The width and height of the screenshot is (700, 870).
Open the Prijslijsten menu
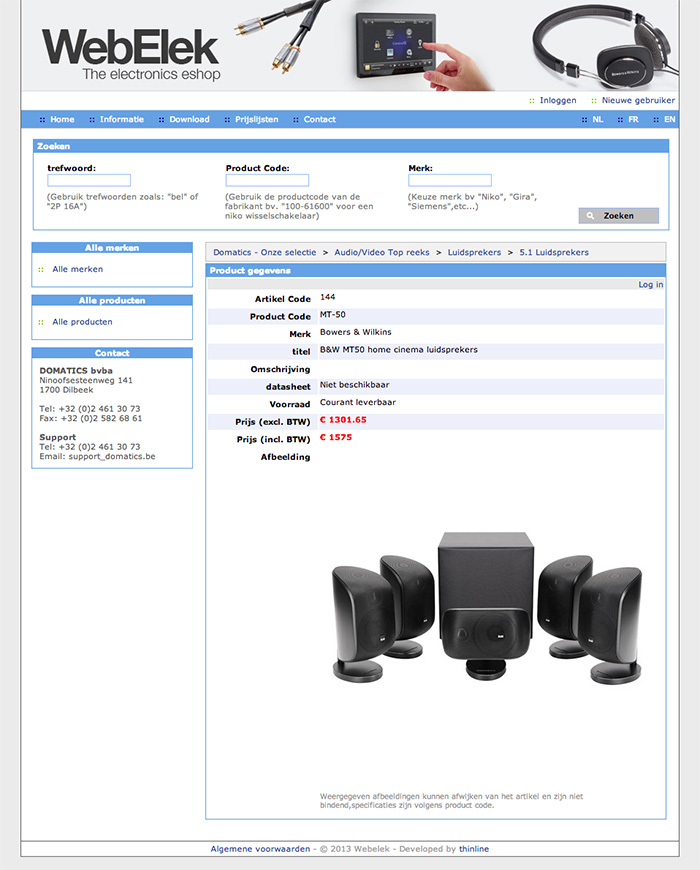(256, 119)
